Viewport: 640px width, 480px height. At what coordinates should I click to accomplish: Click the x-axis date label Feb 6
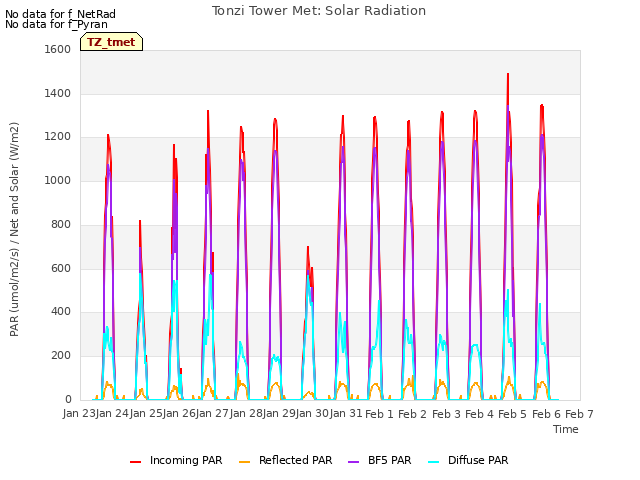tap(546, 414)
